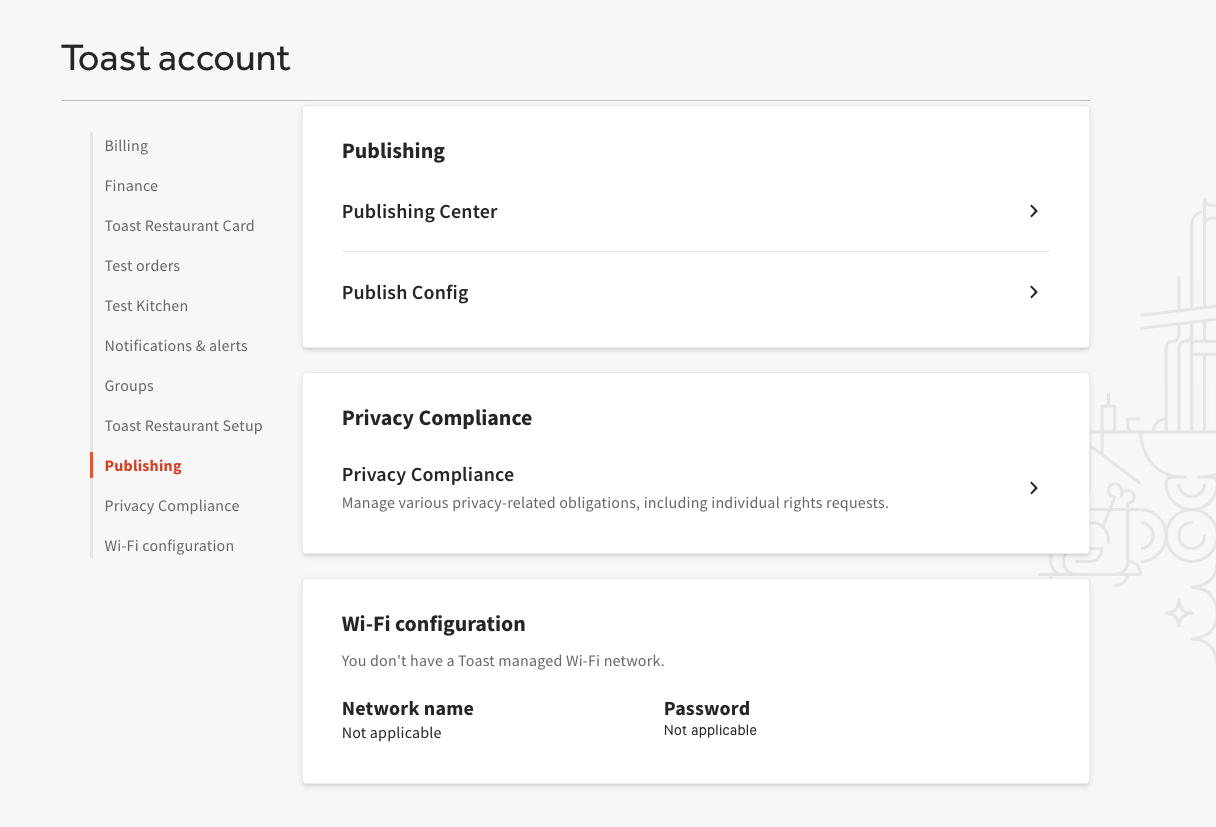Click the Network name field label

pos(407,708)
